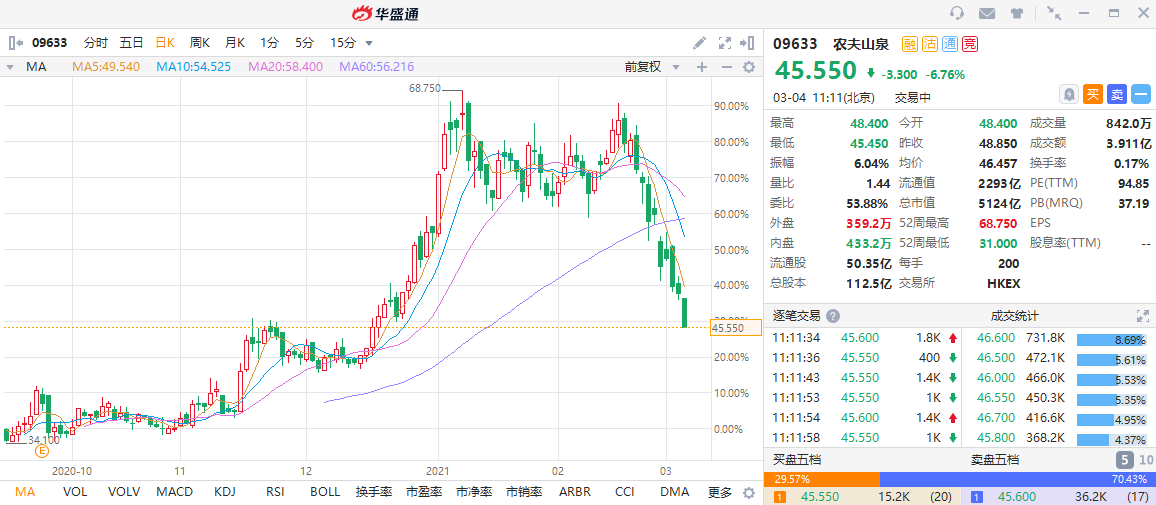Viewport: 1156px width, 505px height.
Task: Expand more time periods after 15分
Action: (369, 43)
